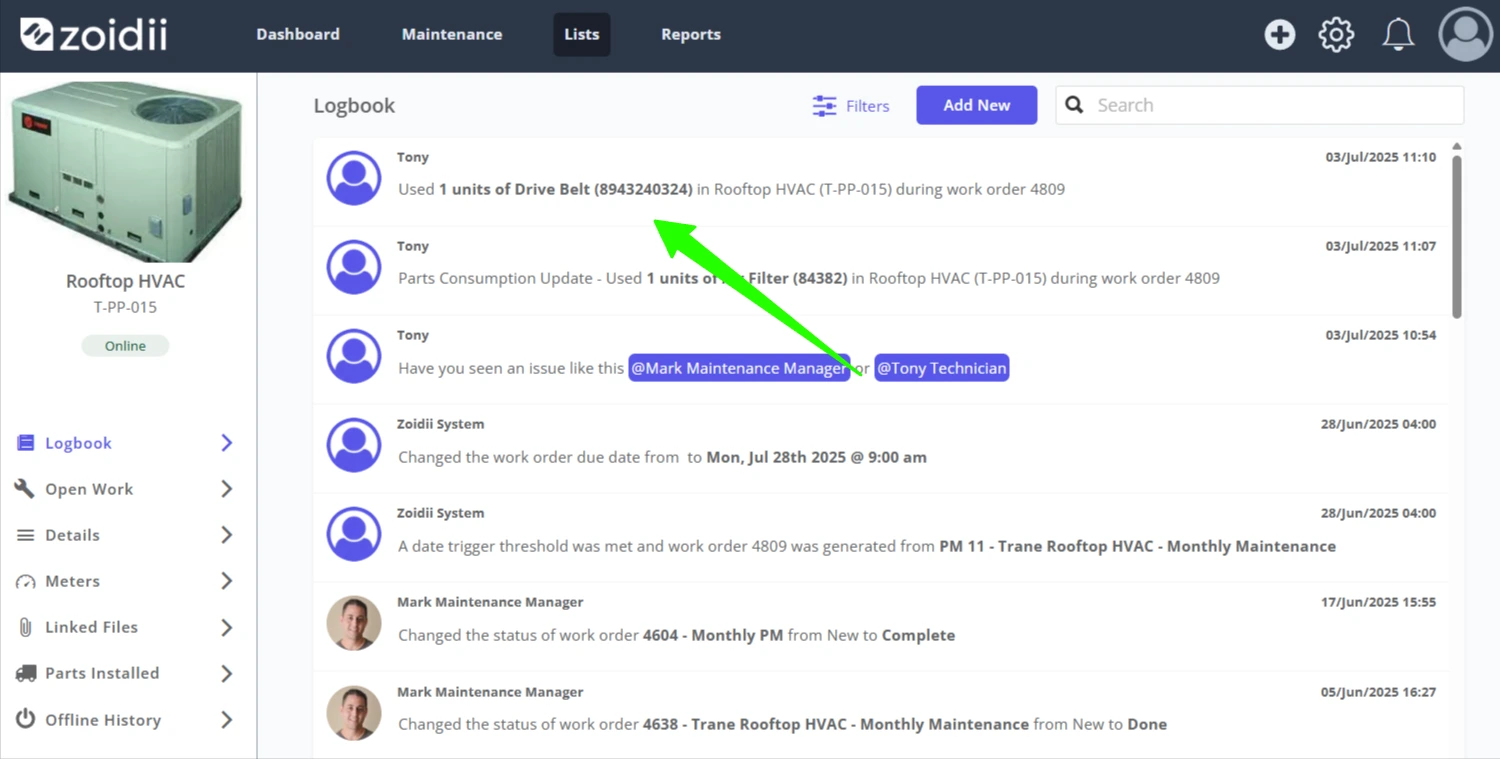Screen dimensions: 1500x759
Task: Select the Open Work wrench icon
Action: click(x=25, y=488)
